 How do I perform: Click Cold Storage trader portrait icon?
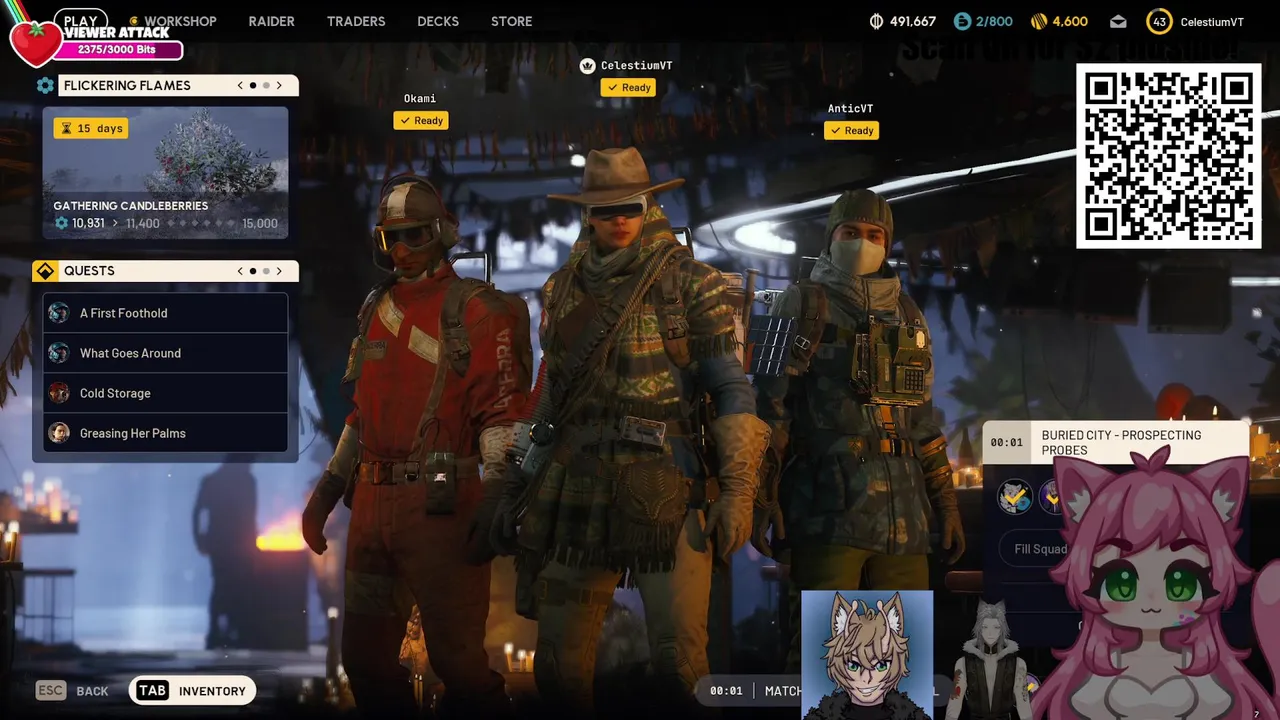point(59,393)
